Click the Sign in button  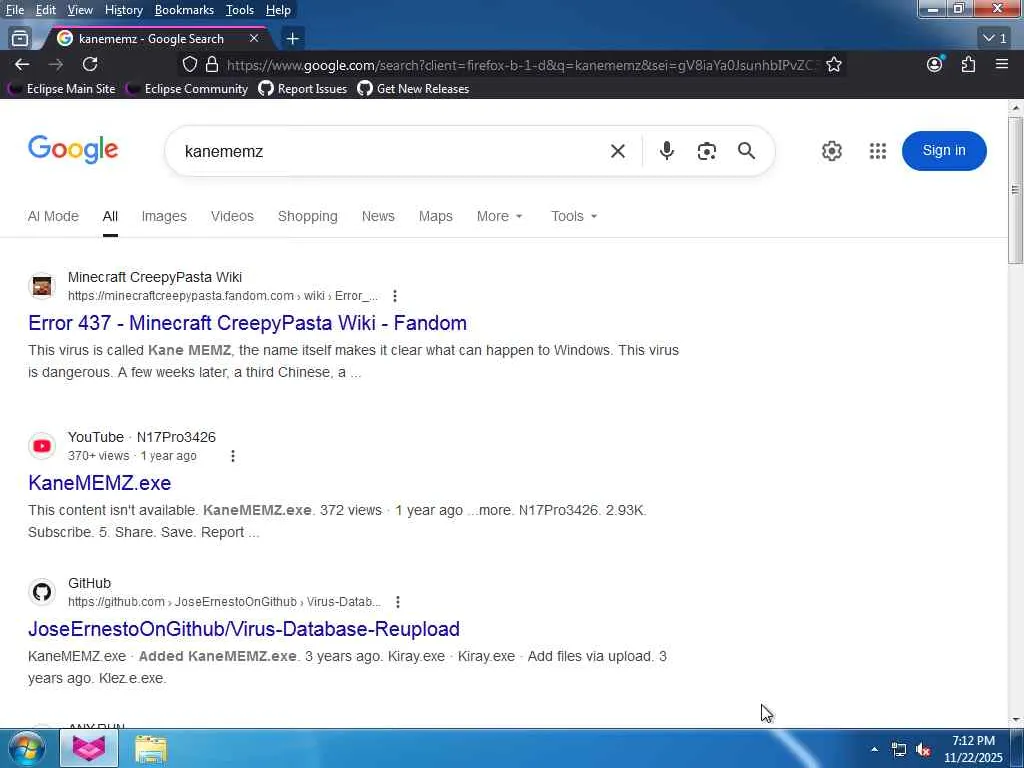click(944, 150)
